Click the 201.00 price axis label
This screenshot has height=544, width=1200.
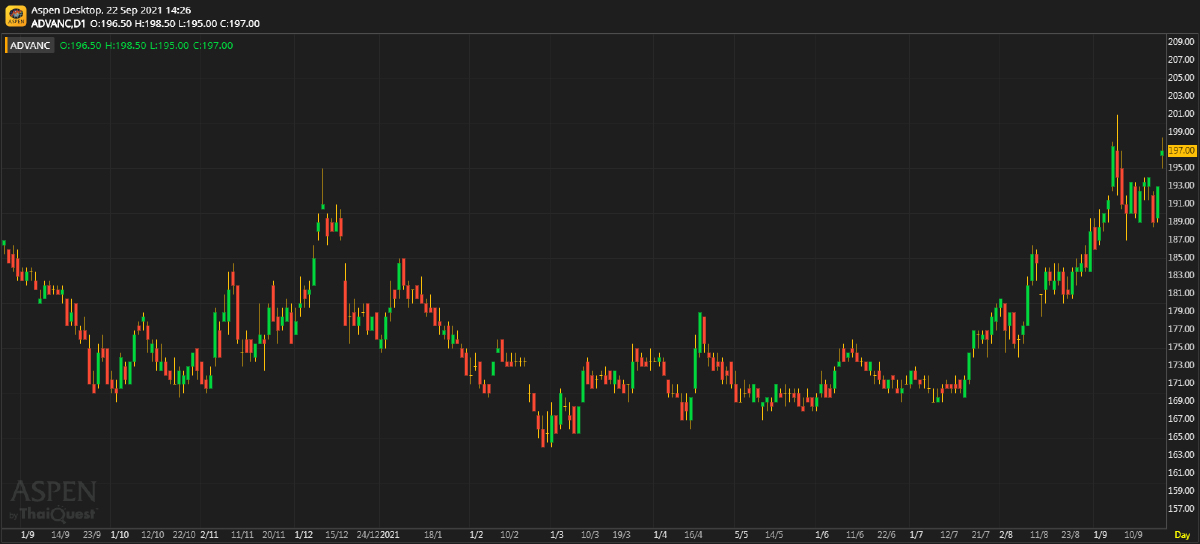1182,113
